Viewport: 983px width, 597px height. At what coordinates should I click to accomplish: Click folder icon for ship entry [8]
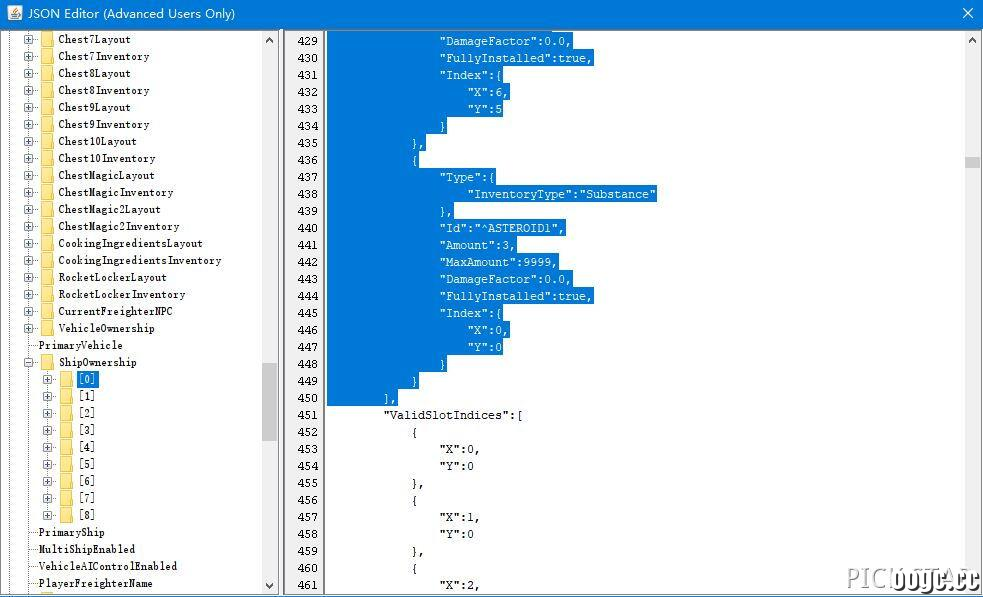pos(66,515)
